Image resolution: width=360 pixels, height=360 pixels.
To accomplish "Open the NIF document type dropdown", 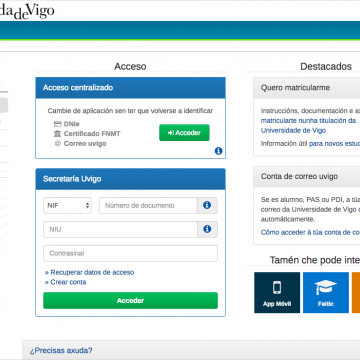I will coord(67,205).
